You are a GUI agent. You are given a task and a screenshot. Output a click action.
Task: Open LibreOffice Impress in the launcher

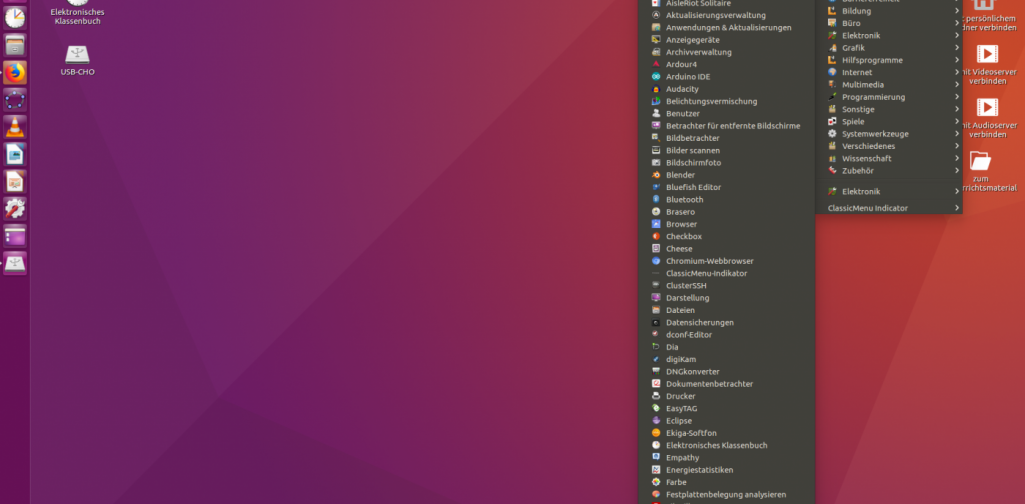coord(15,181)
